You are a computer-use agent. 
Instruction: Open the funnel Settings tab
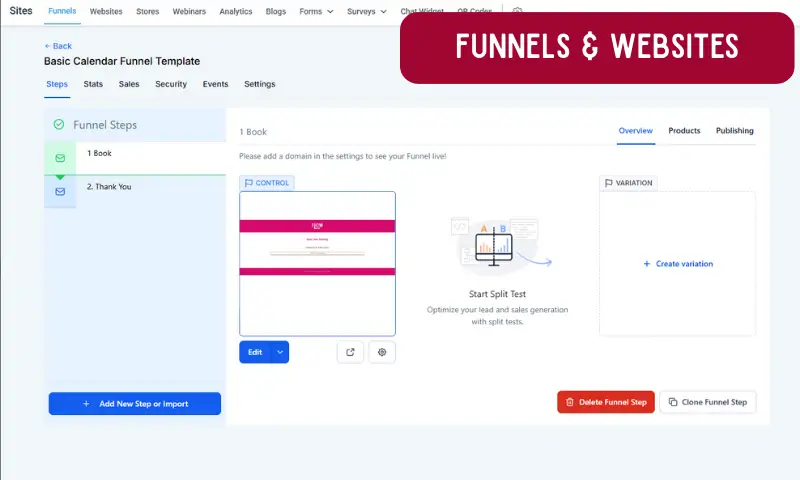click(x=260, y=84)
